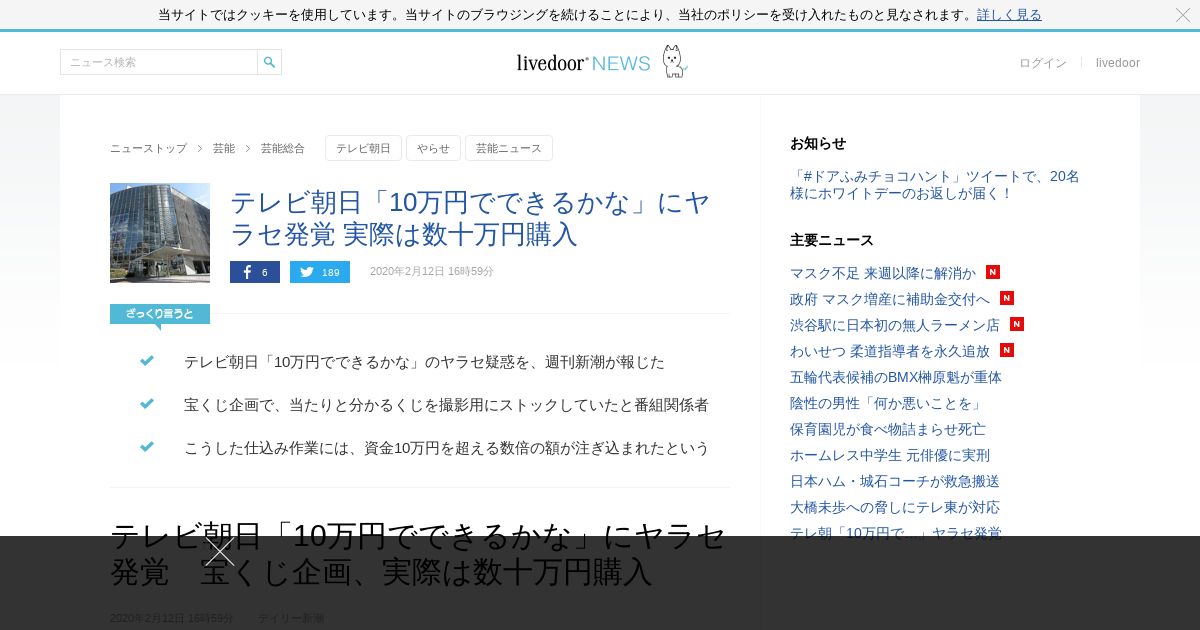Click the 主要ニュース sidebar heading
This screenshot has width=1200, height=630.
pyautogui.click(x=832, y=240)
